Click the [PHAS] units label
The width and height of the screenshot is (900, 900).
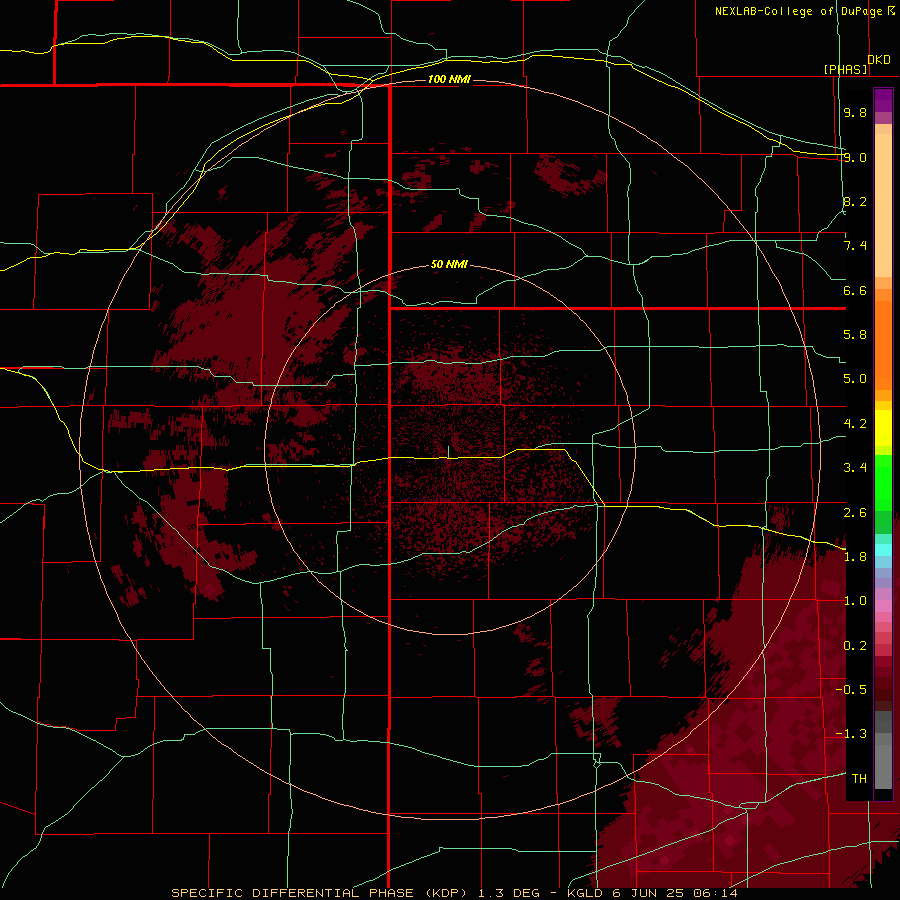pos(845,69)
